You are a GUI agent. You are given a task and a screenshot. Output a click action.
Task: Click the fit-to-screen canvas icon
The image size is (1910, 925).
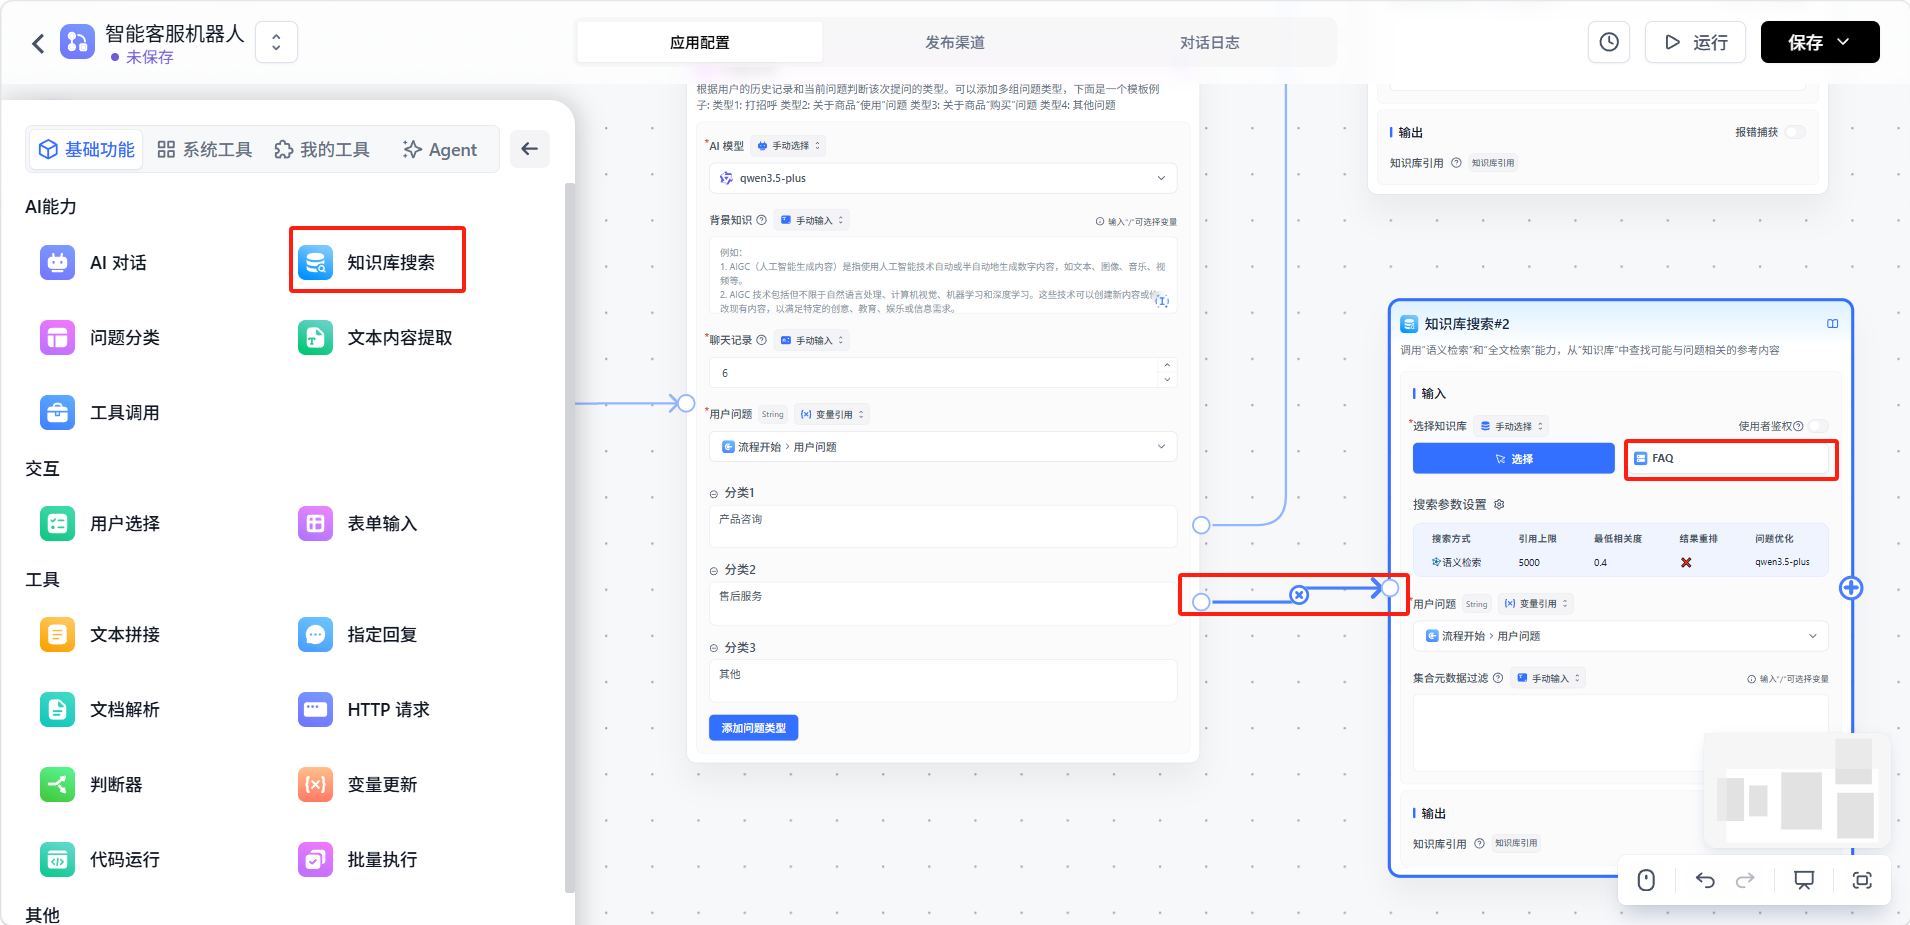click(x=1861, y=880)
